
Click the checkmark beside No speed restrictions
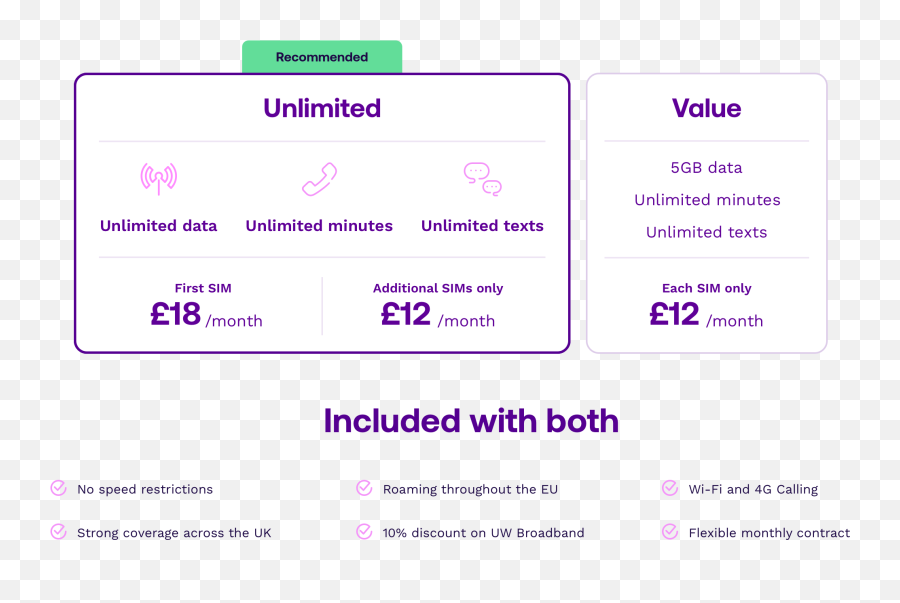click(x=59, y=488)
